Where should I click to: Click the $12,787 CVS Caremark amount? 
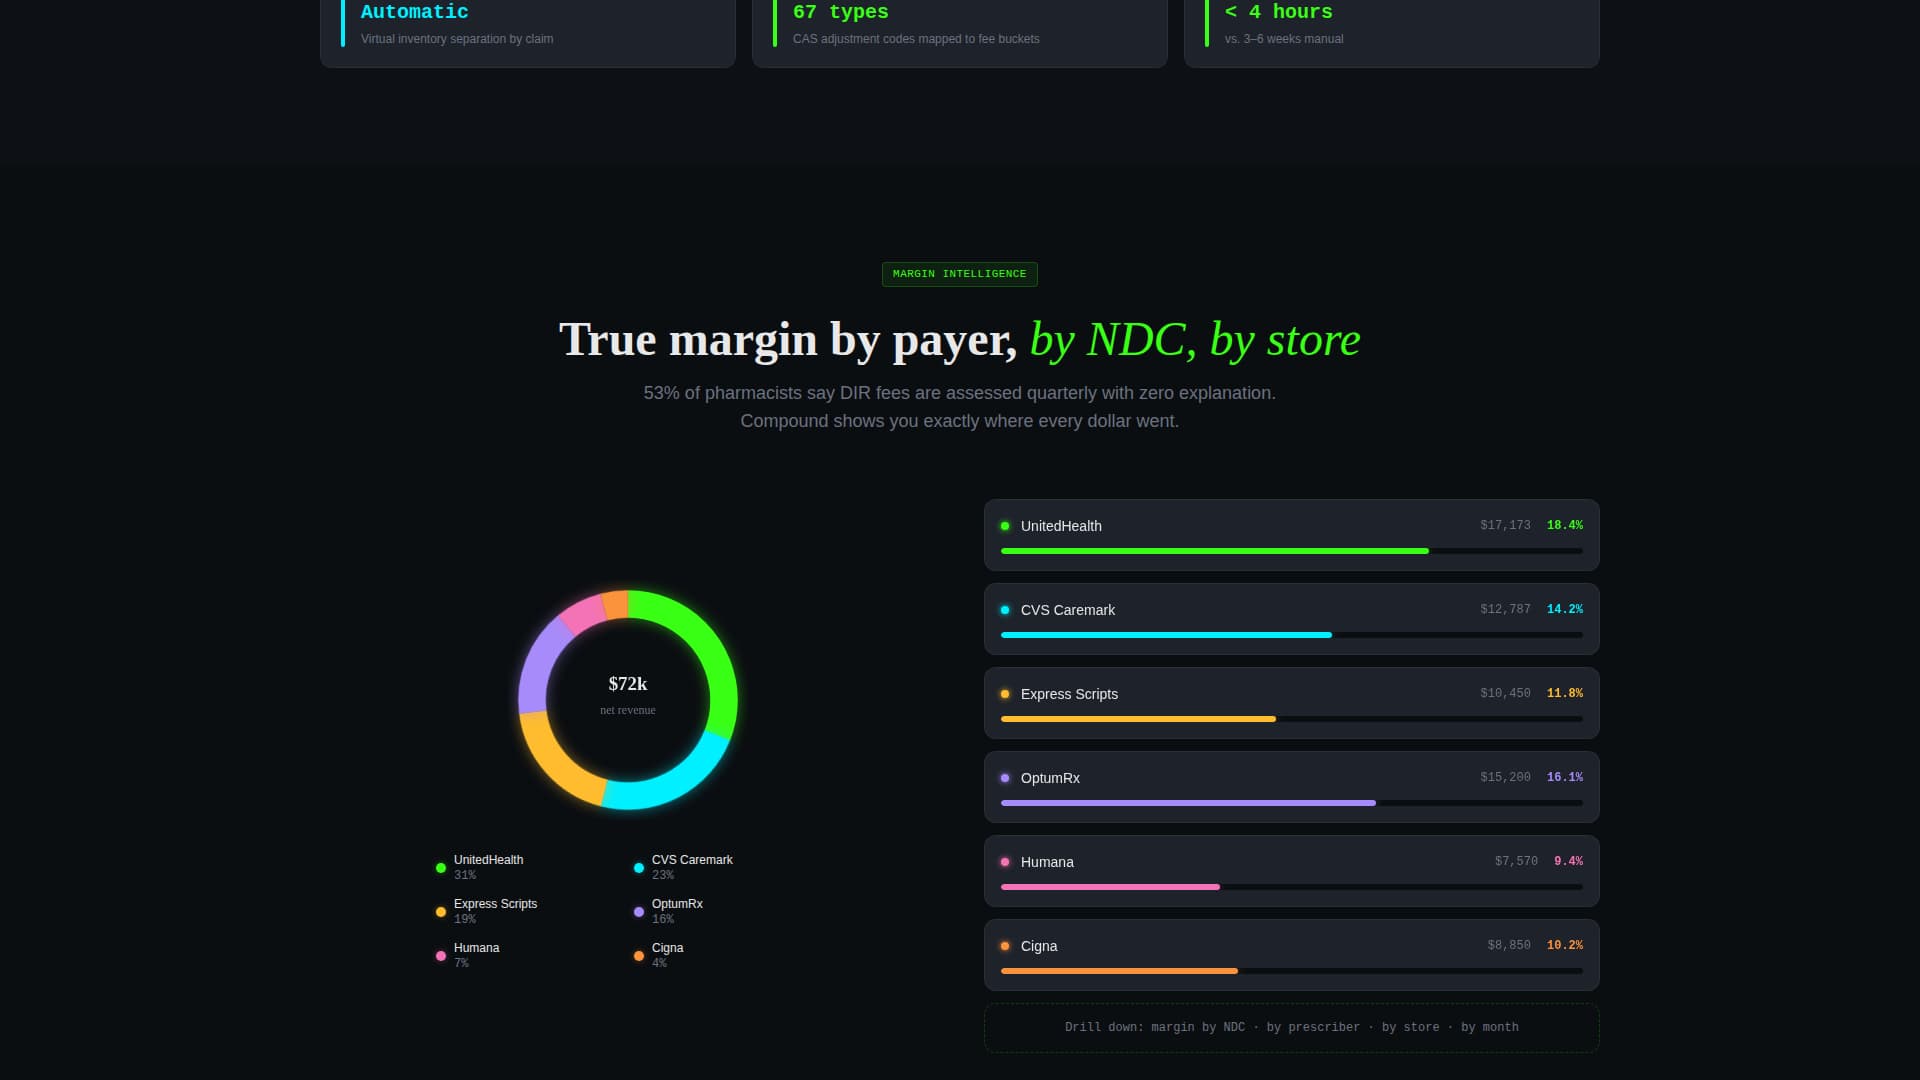click(1505, 609)
